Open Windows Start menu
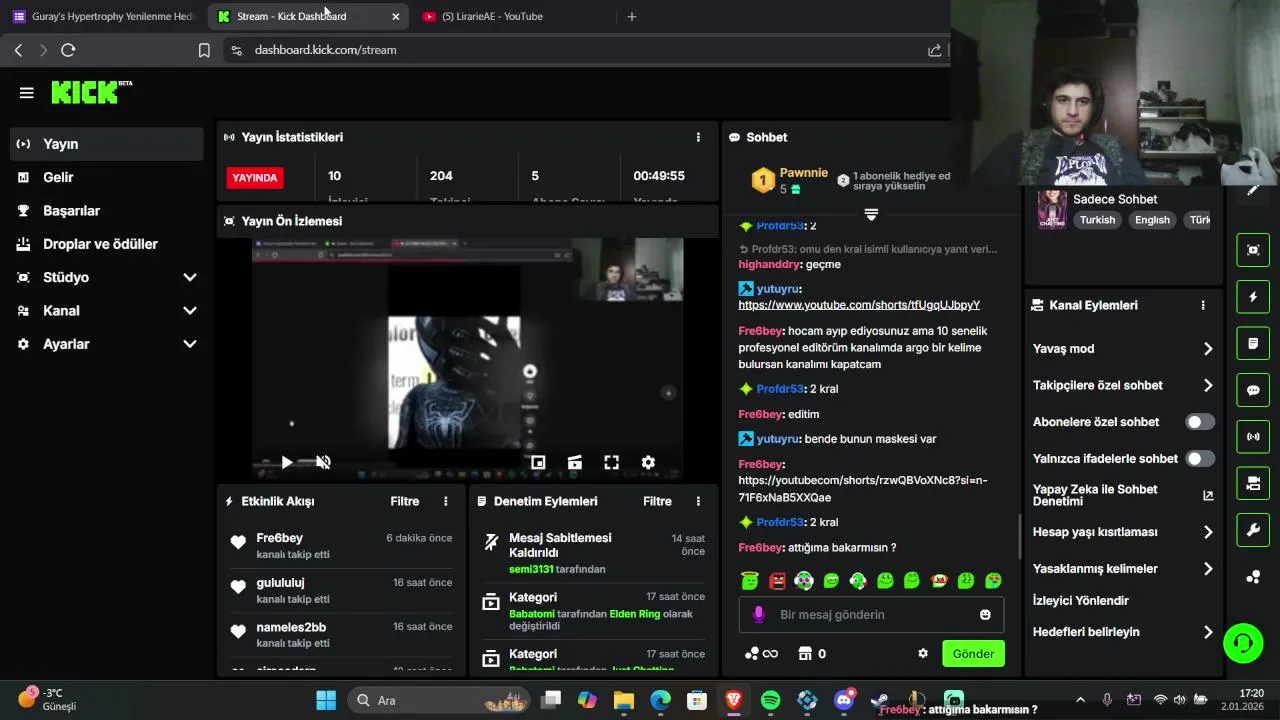 [326, 700]
